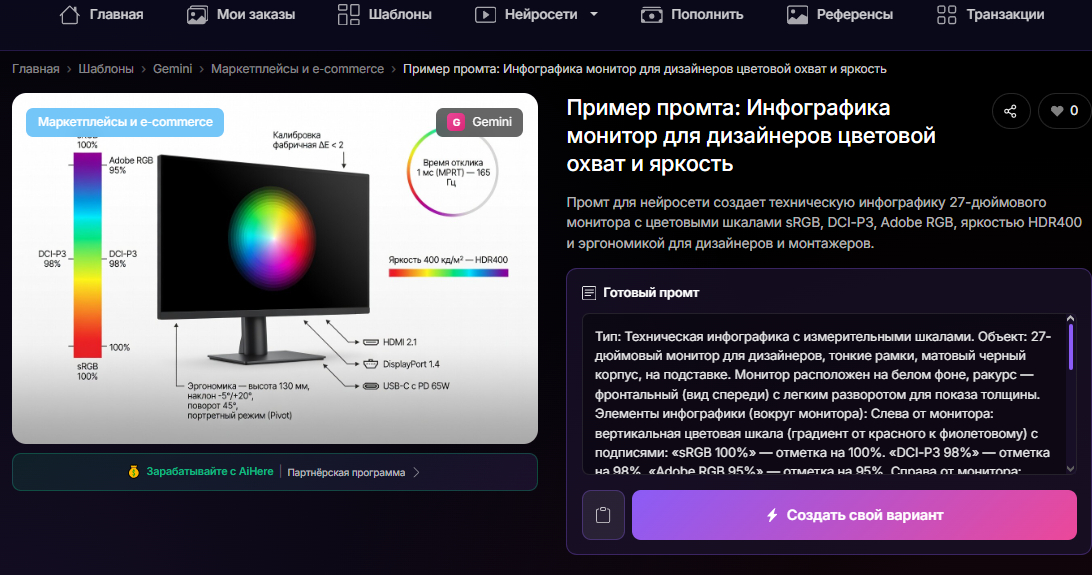Click the prompt text scrollbar thumb
This screenshot has height=575, width=1092.
click(x=1070, y=348)
